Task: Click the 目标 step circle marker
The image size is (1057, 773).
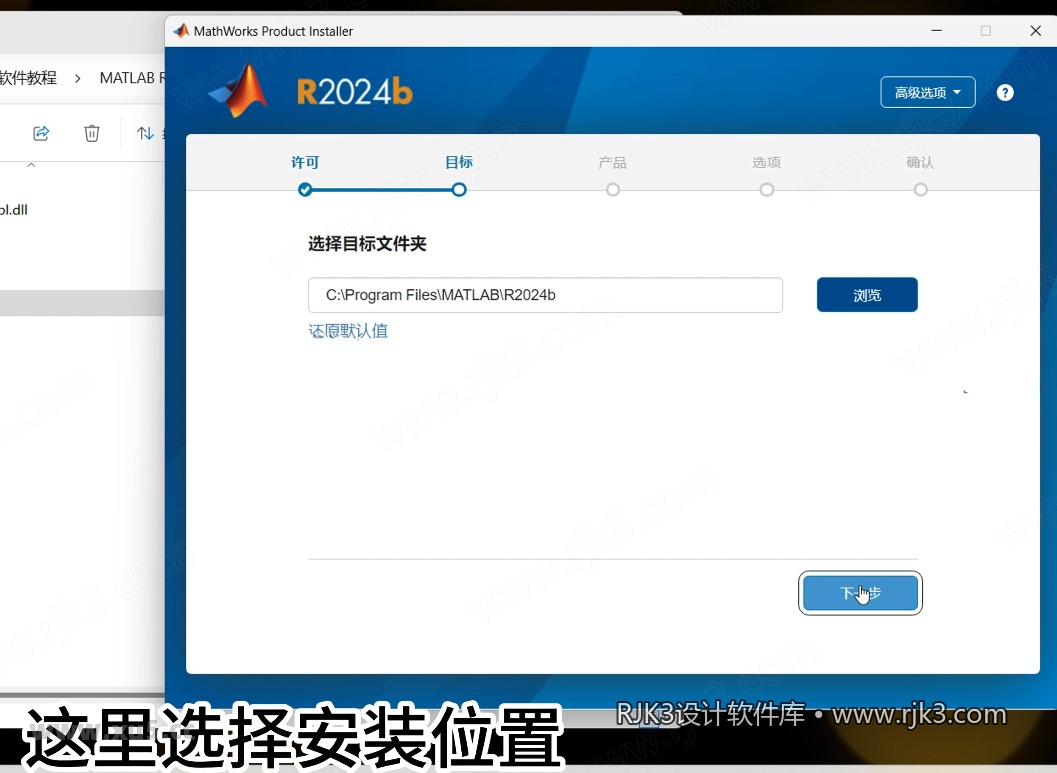Action: (x=459, y=189)
